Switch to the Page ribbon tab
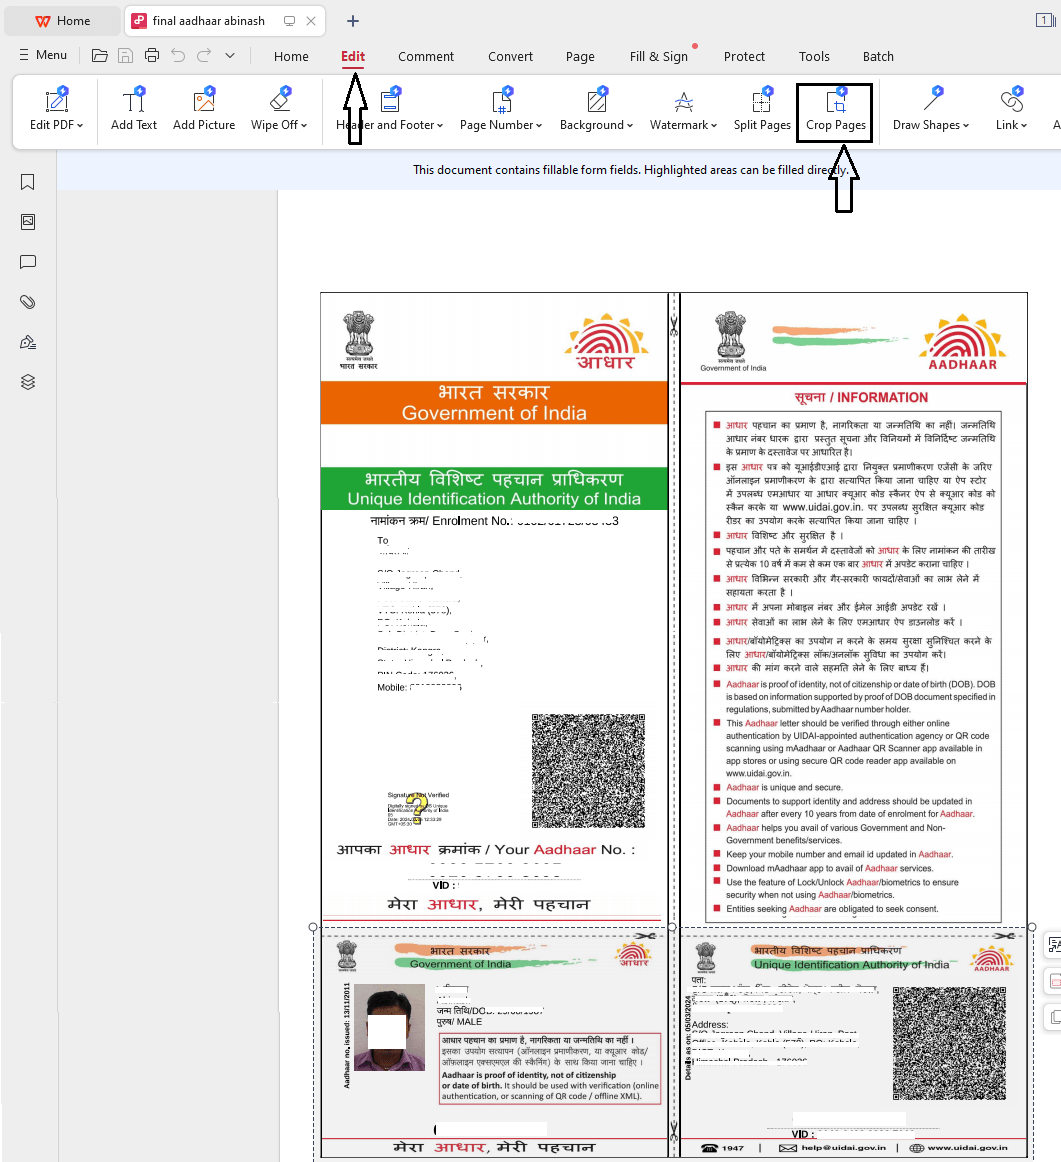Screen dimensions: 1061x1162 tap(580, 56)
